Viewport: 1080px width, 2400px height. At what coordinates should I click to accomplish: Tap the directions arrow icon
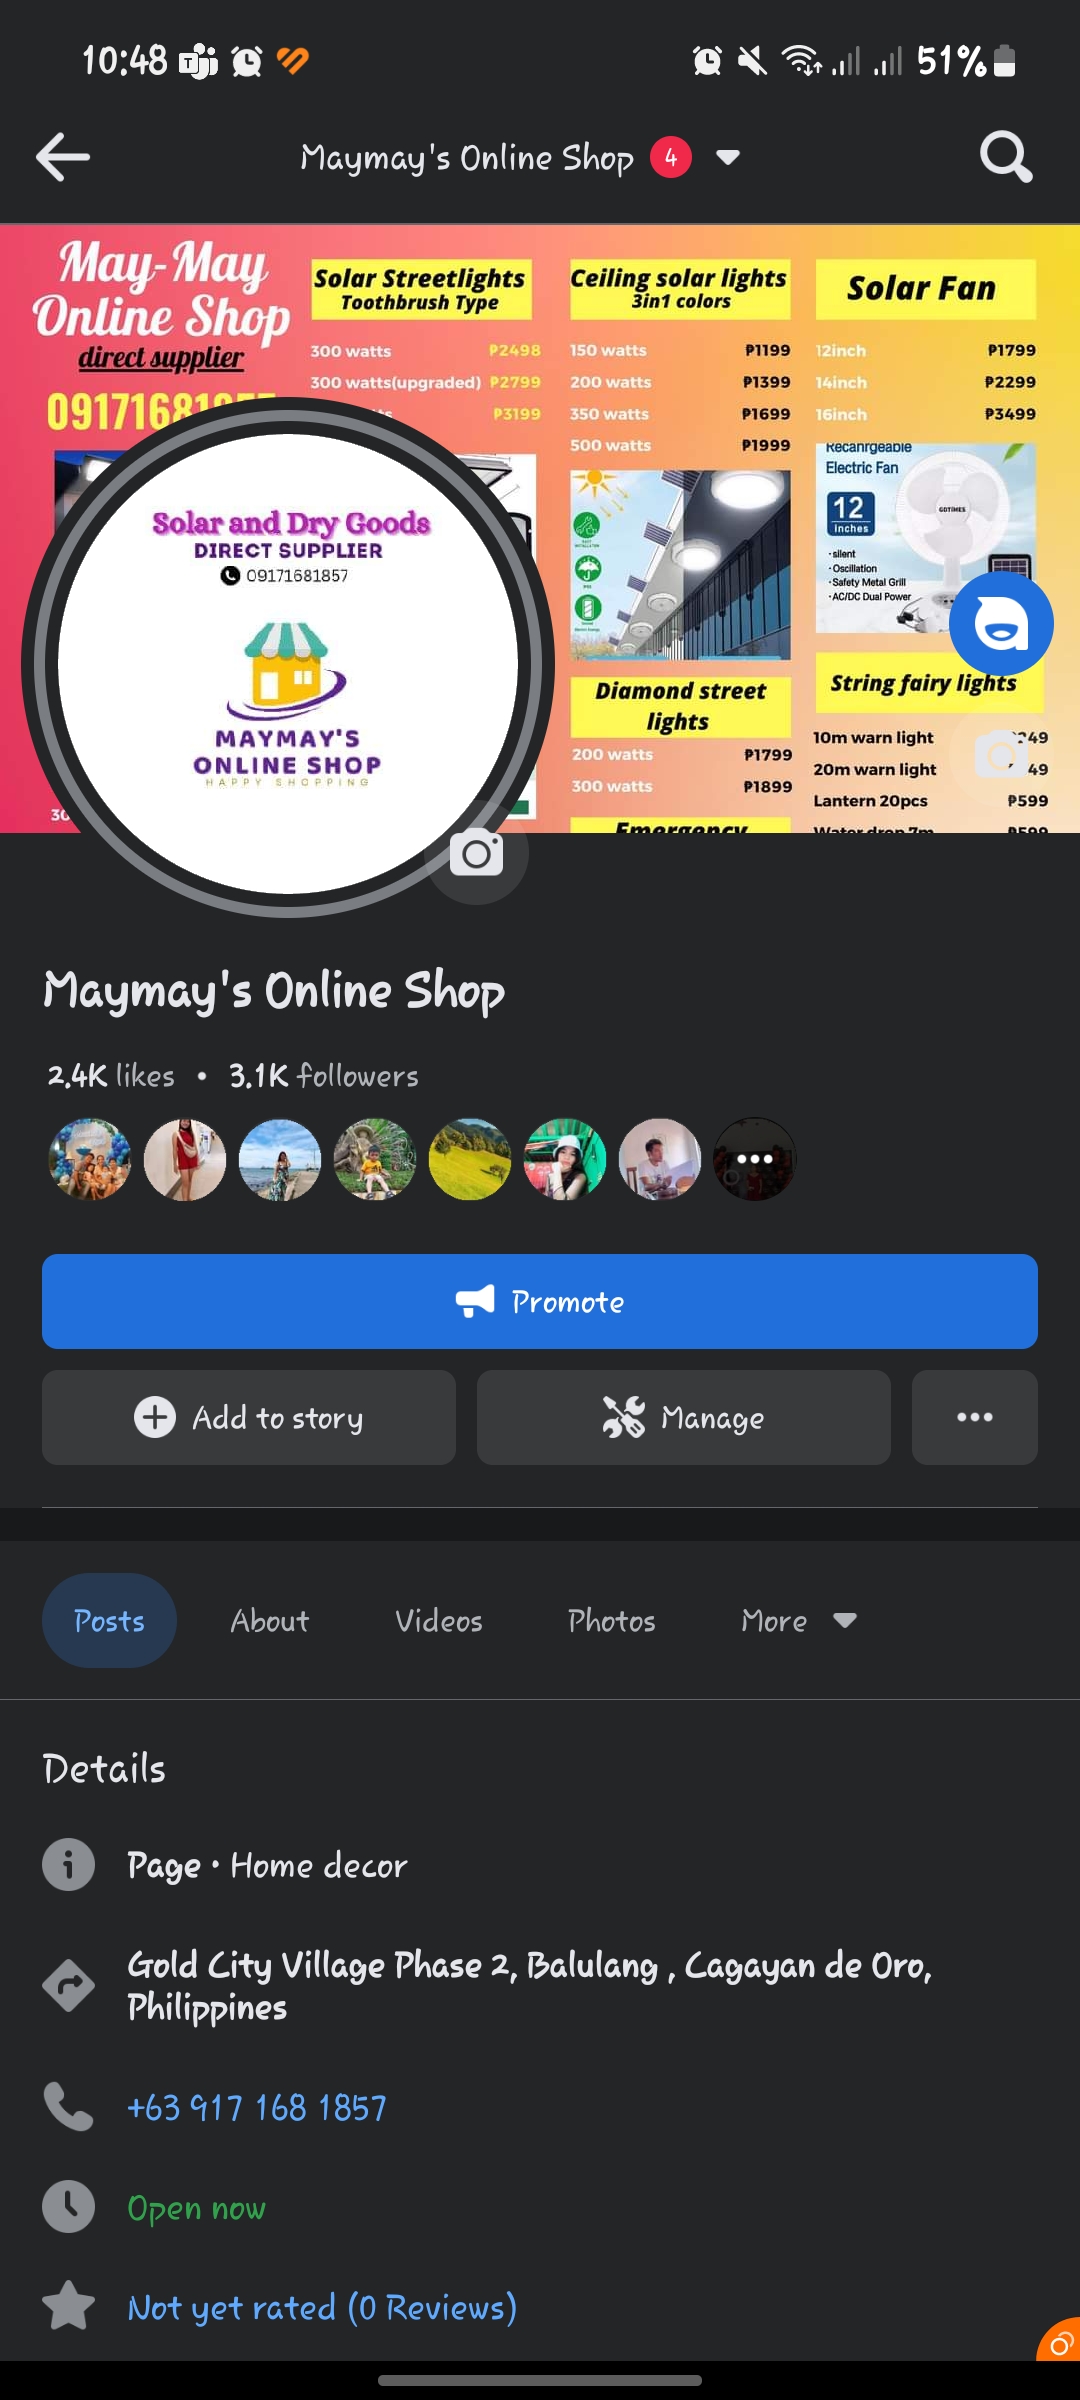(x=69, y=1986)
